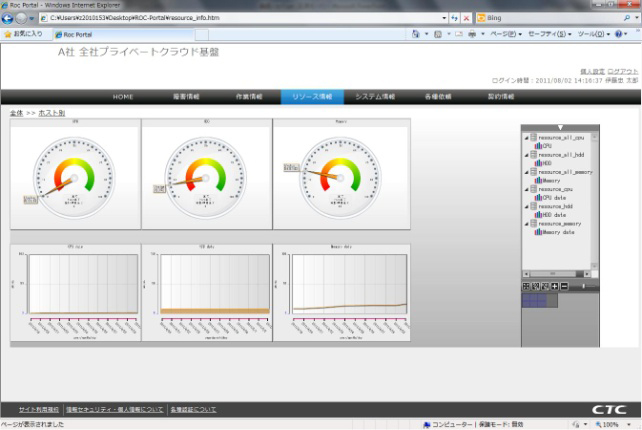Click the Memory date chart icon

click(x=537, y=232)
